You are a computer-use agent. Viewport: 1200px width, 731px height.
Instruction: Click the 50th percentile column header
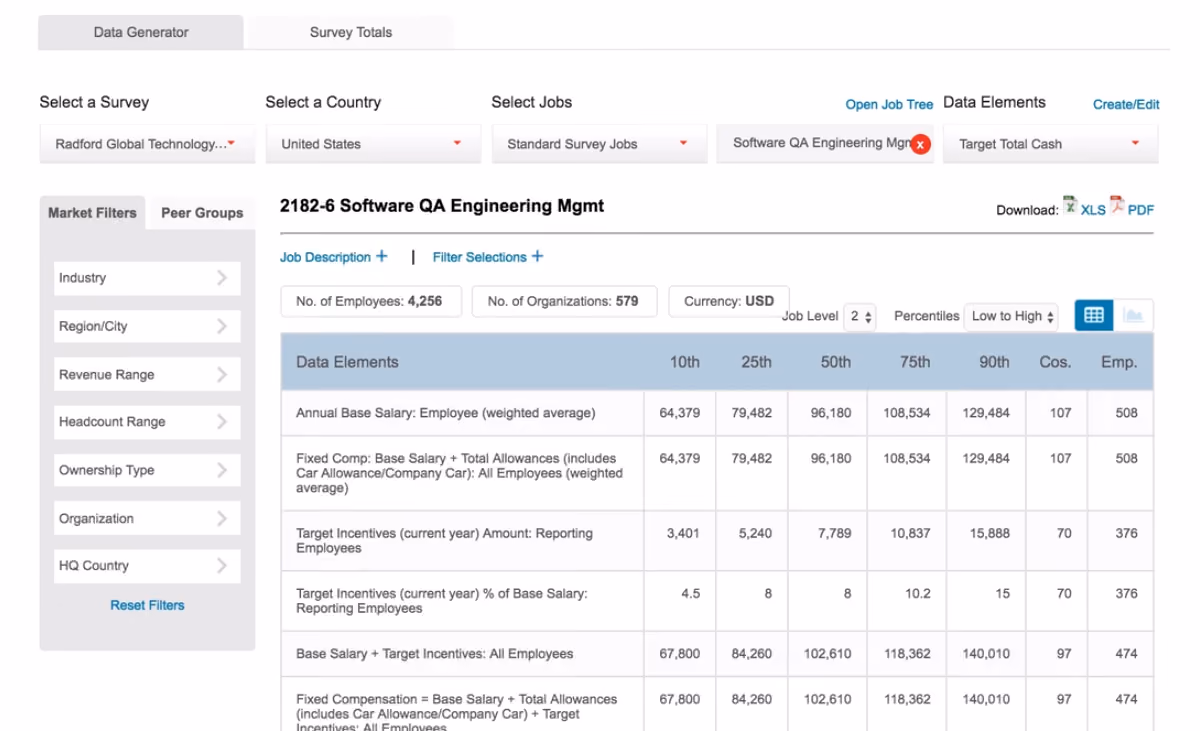coord(836,362)
